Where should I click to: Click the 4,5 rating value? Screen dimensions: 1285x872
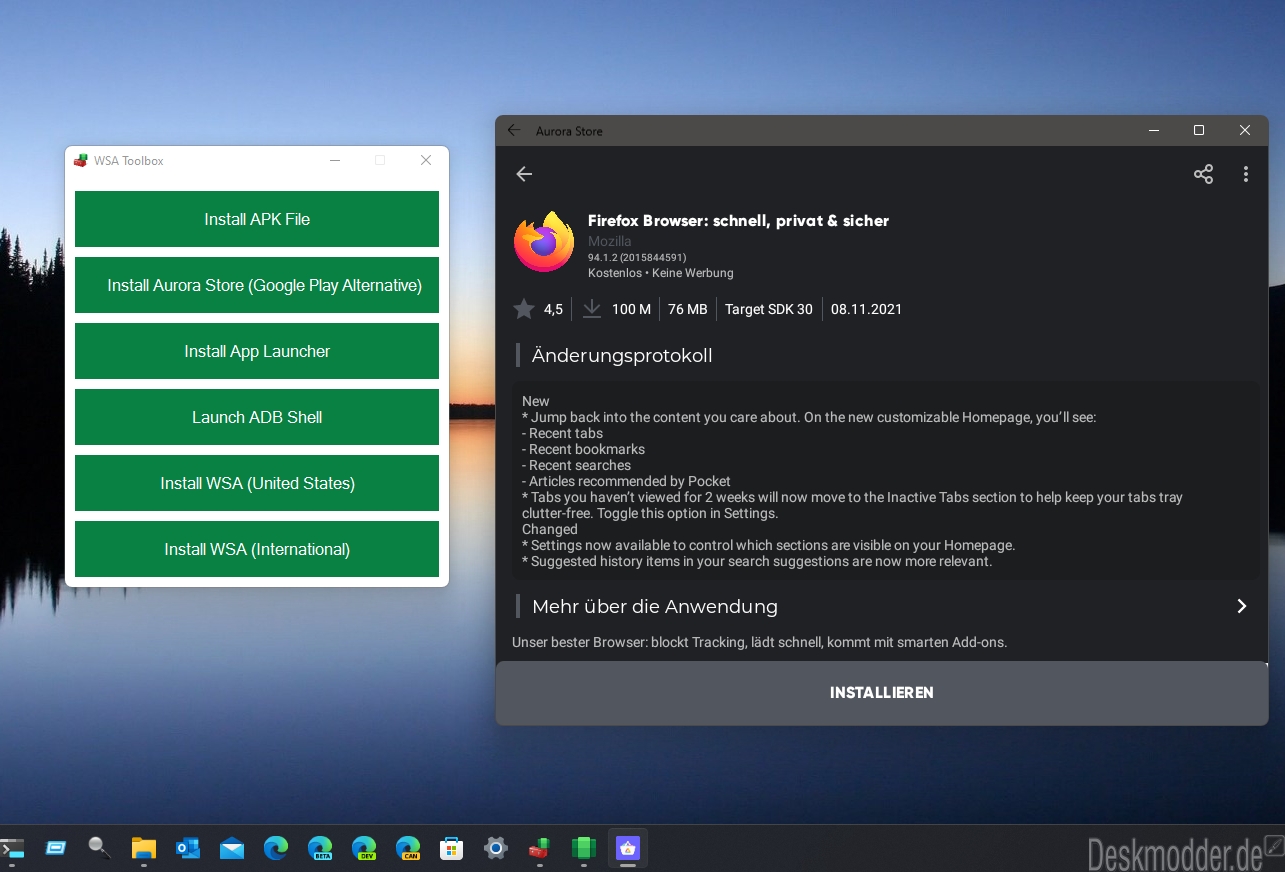tap(553, 309)
